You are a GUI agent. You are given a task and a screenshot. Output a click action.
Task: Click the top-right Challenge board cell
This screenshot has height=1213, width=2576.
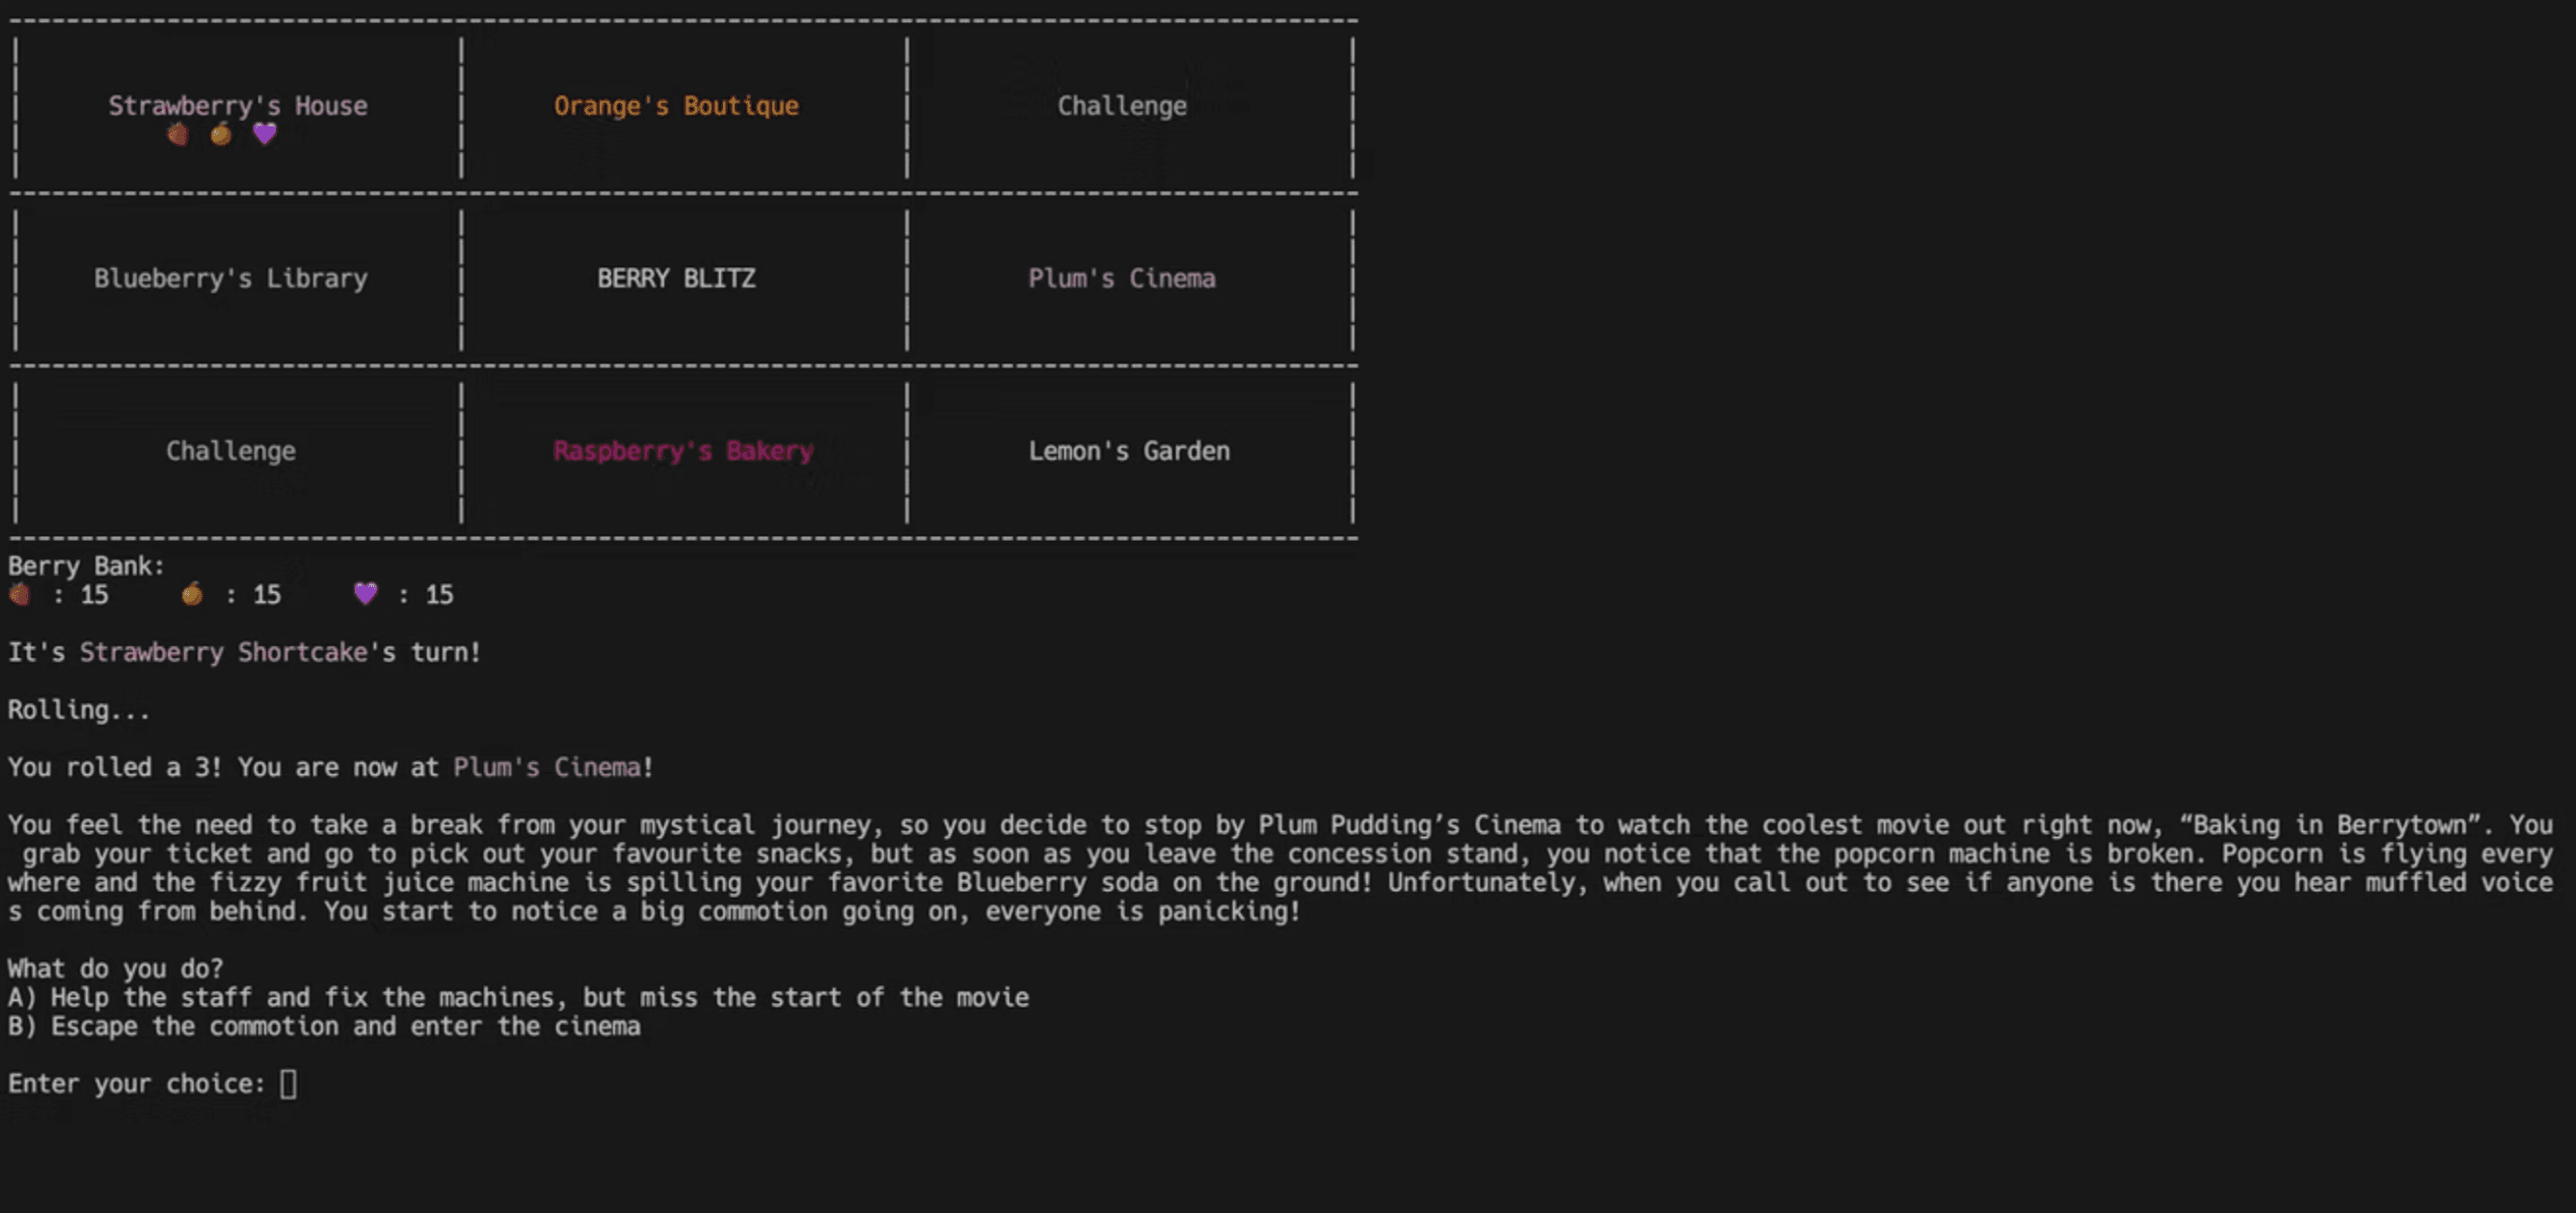[1121, 106]
